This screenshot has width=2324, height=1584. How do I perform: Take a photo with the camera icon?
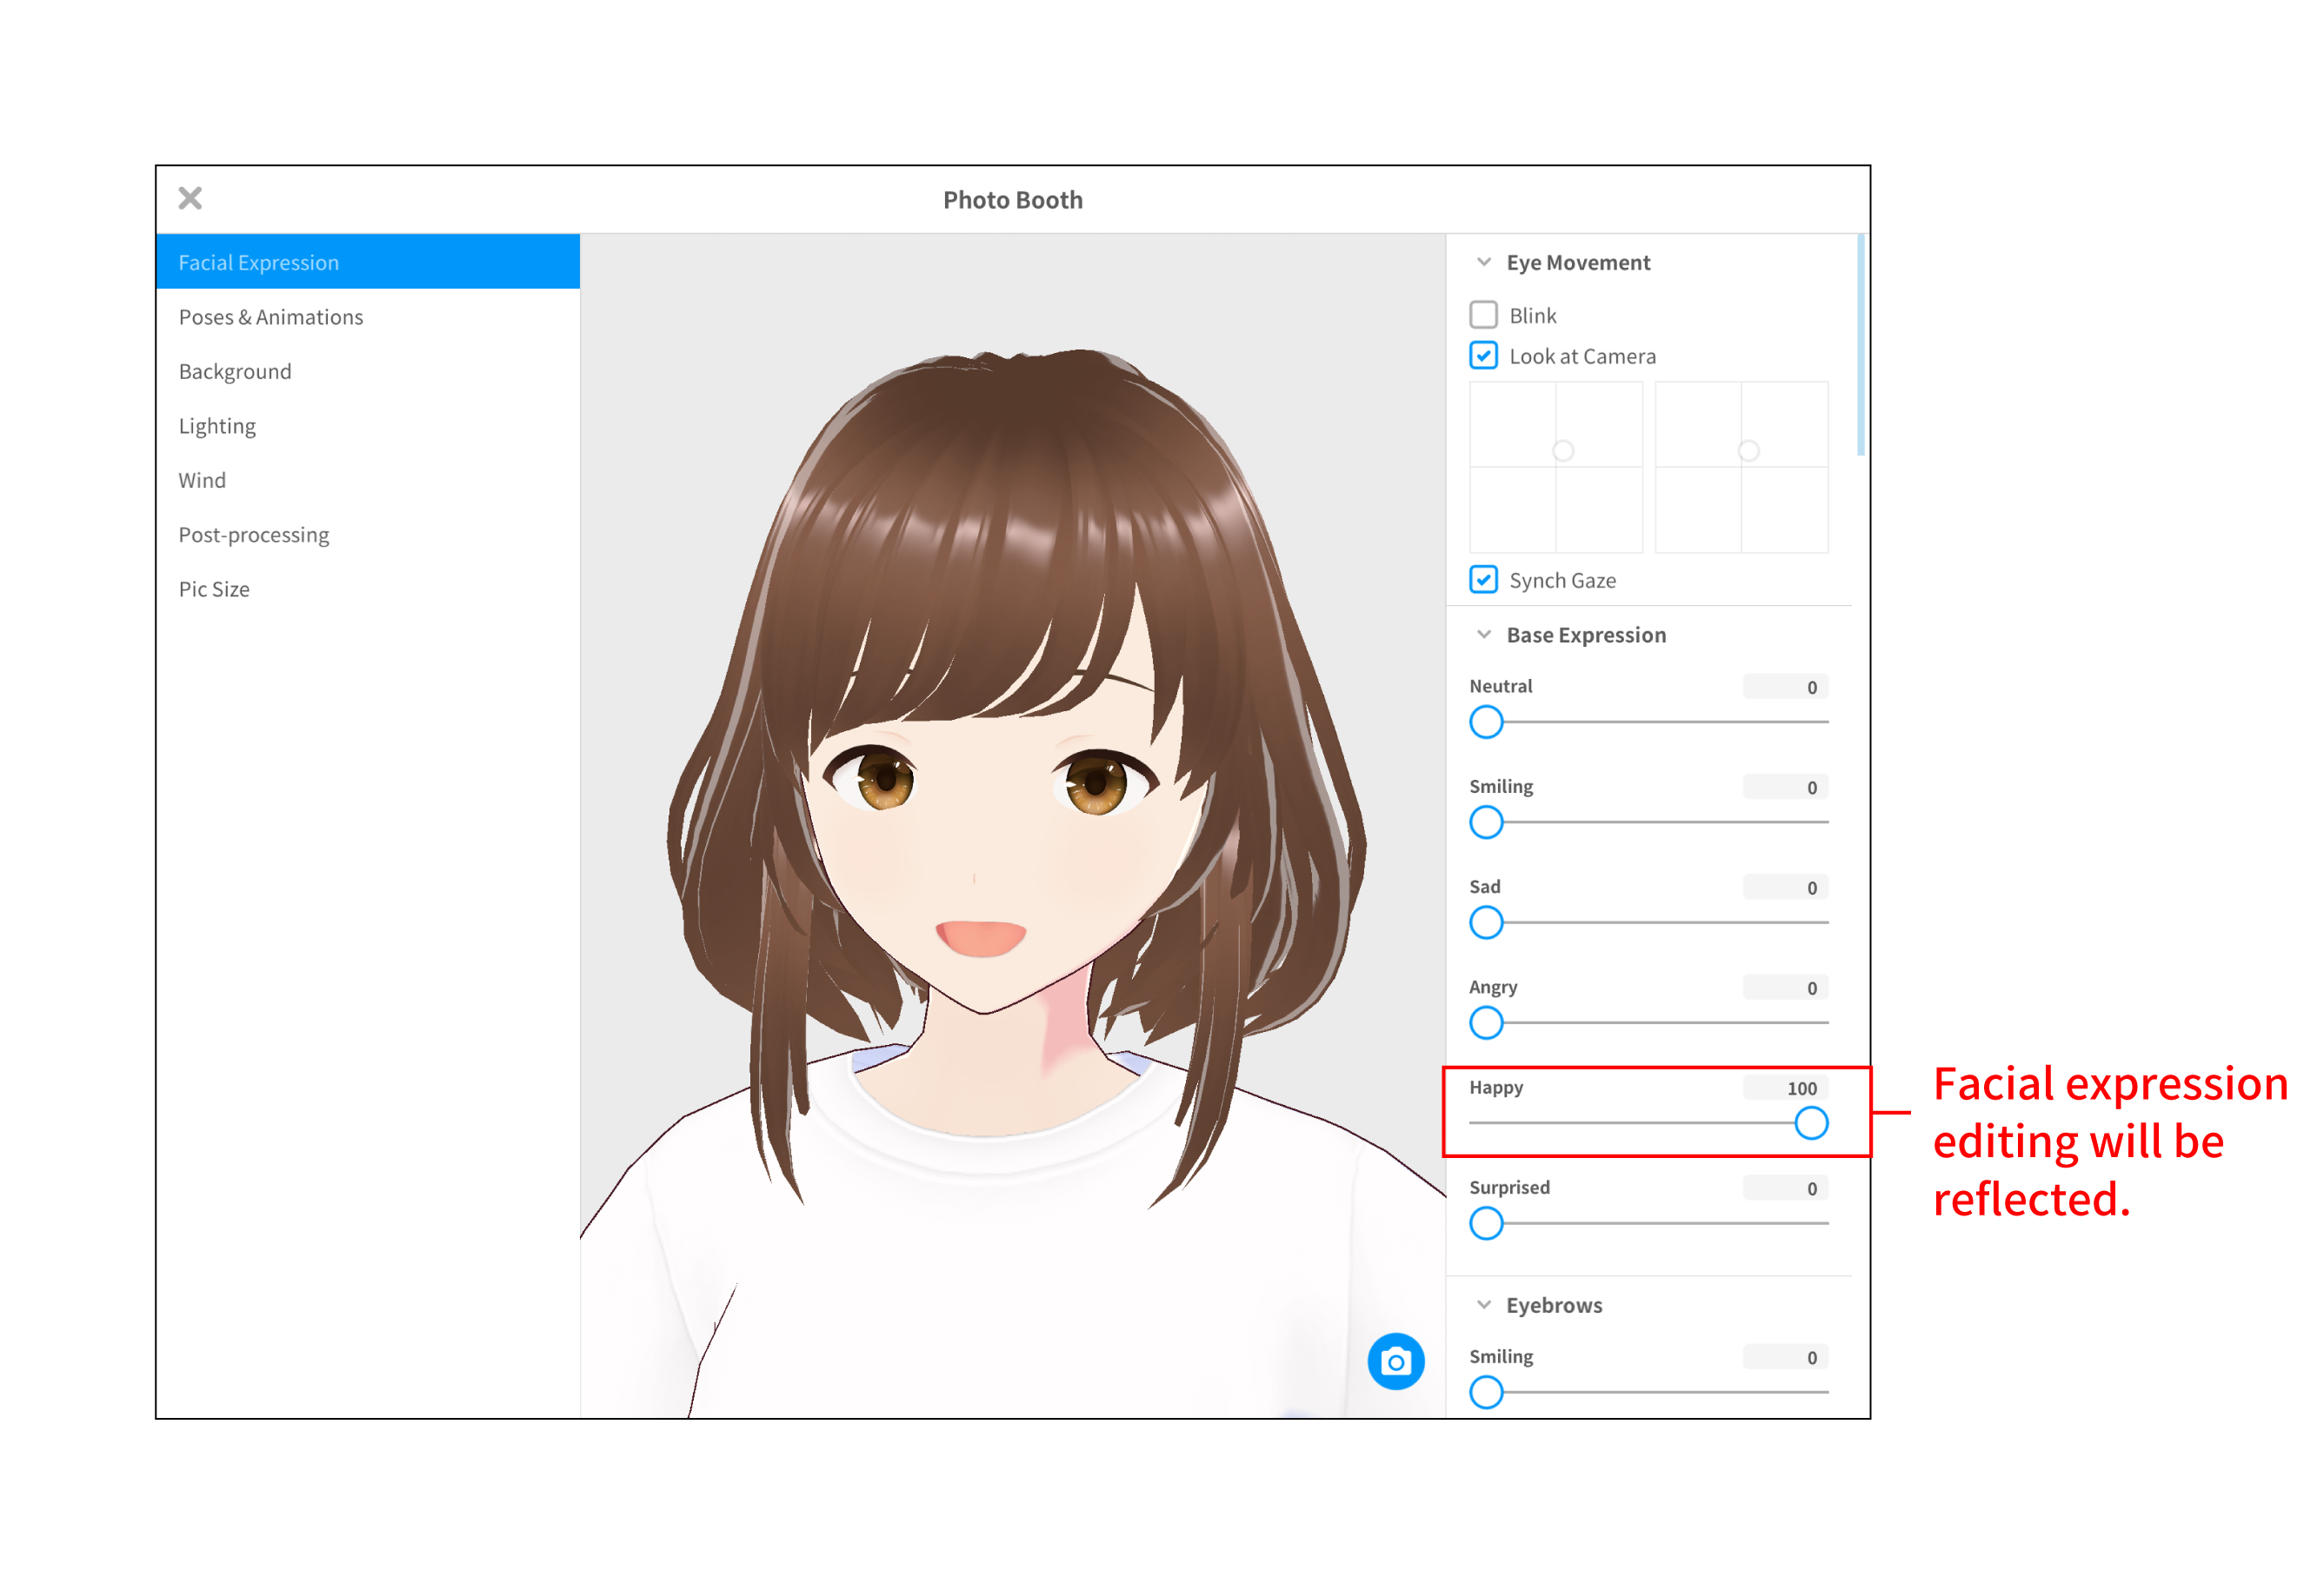click(1396, 1361)
